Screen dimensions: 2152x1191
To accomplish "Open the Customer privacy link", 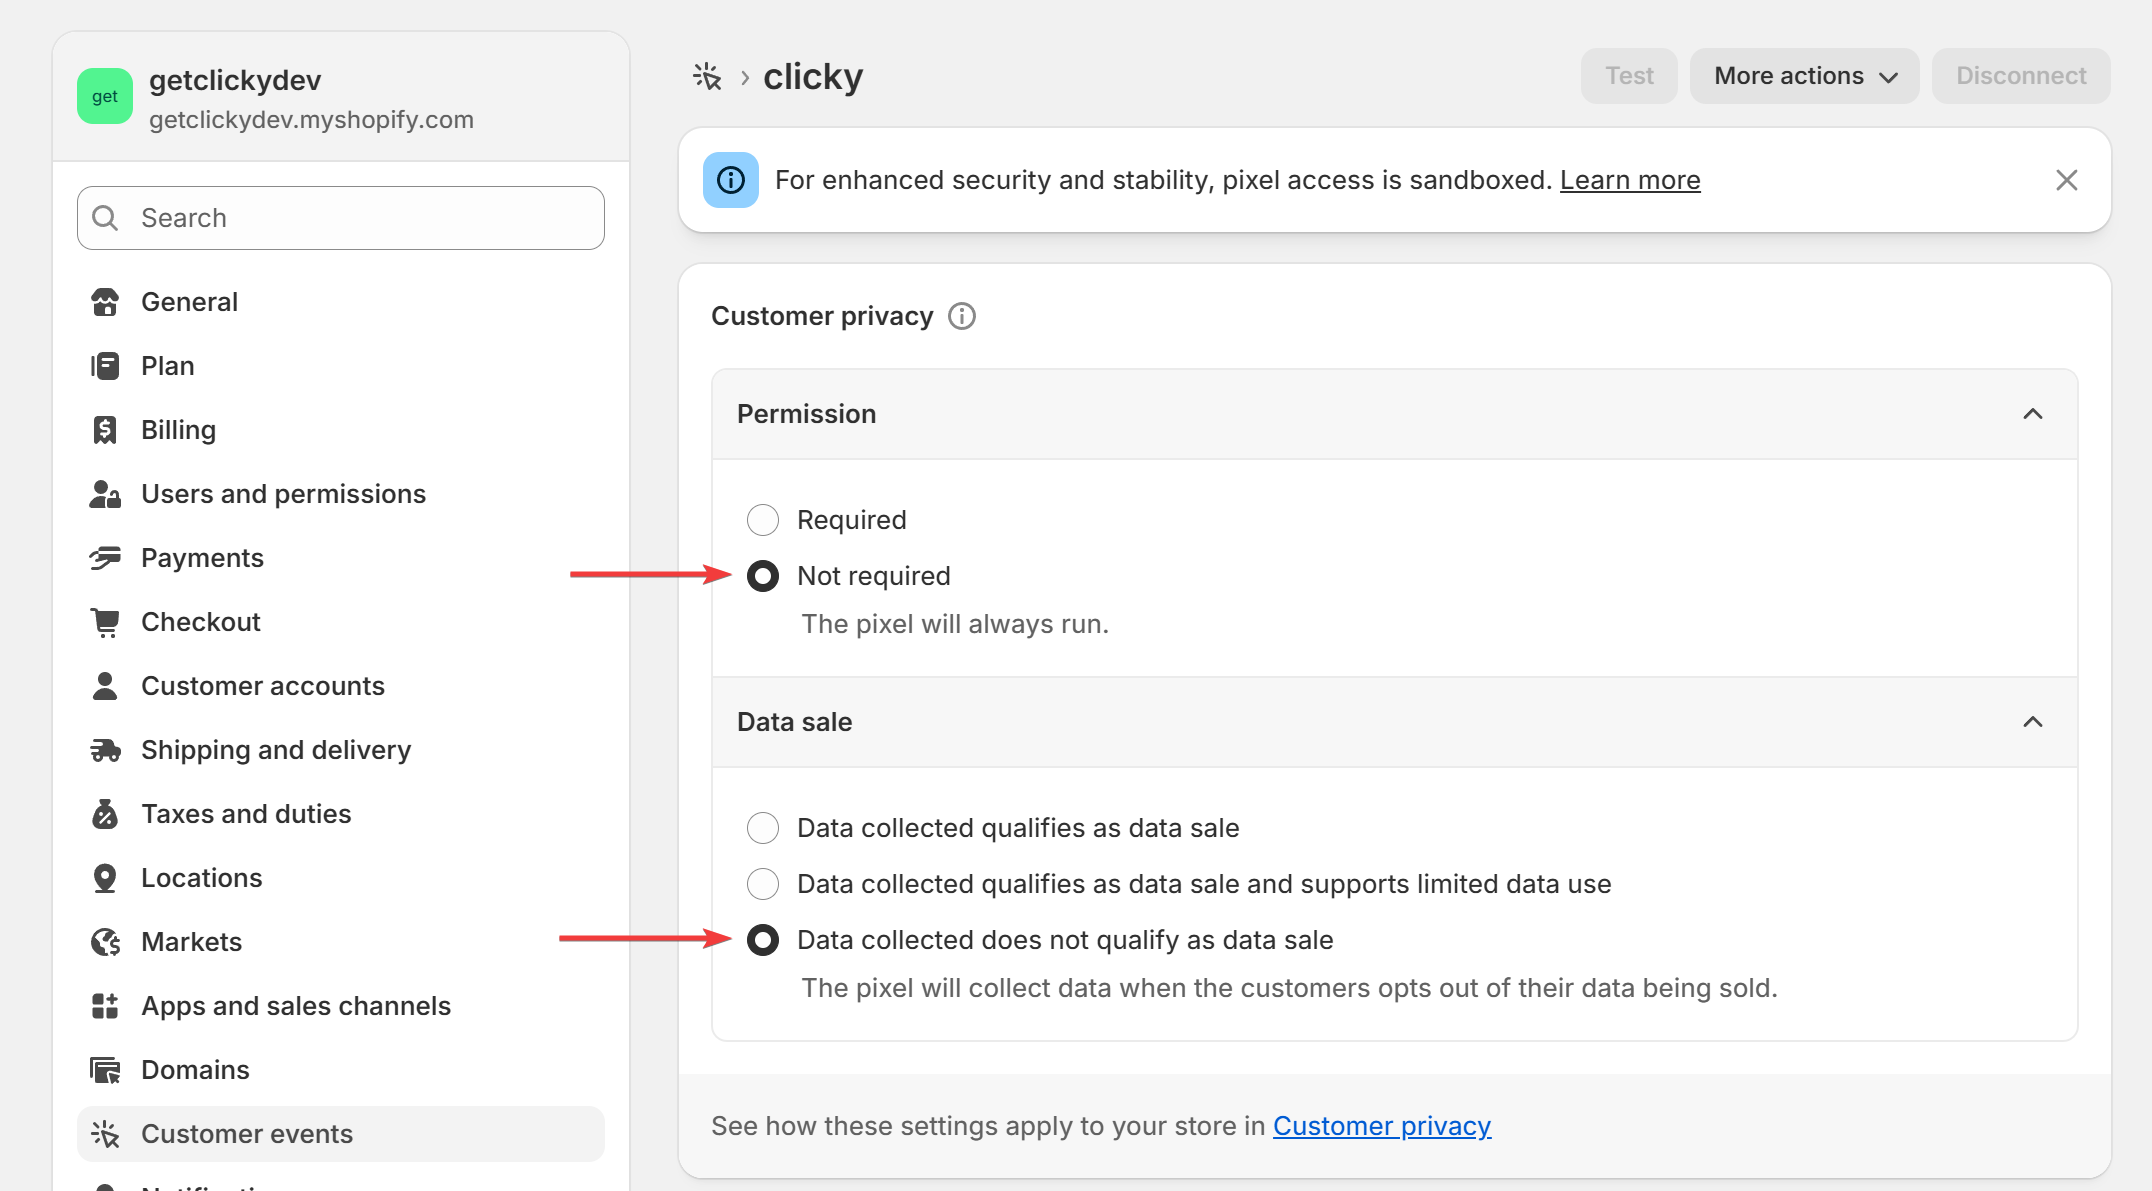I will 1381,1126.
